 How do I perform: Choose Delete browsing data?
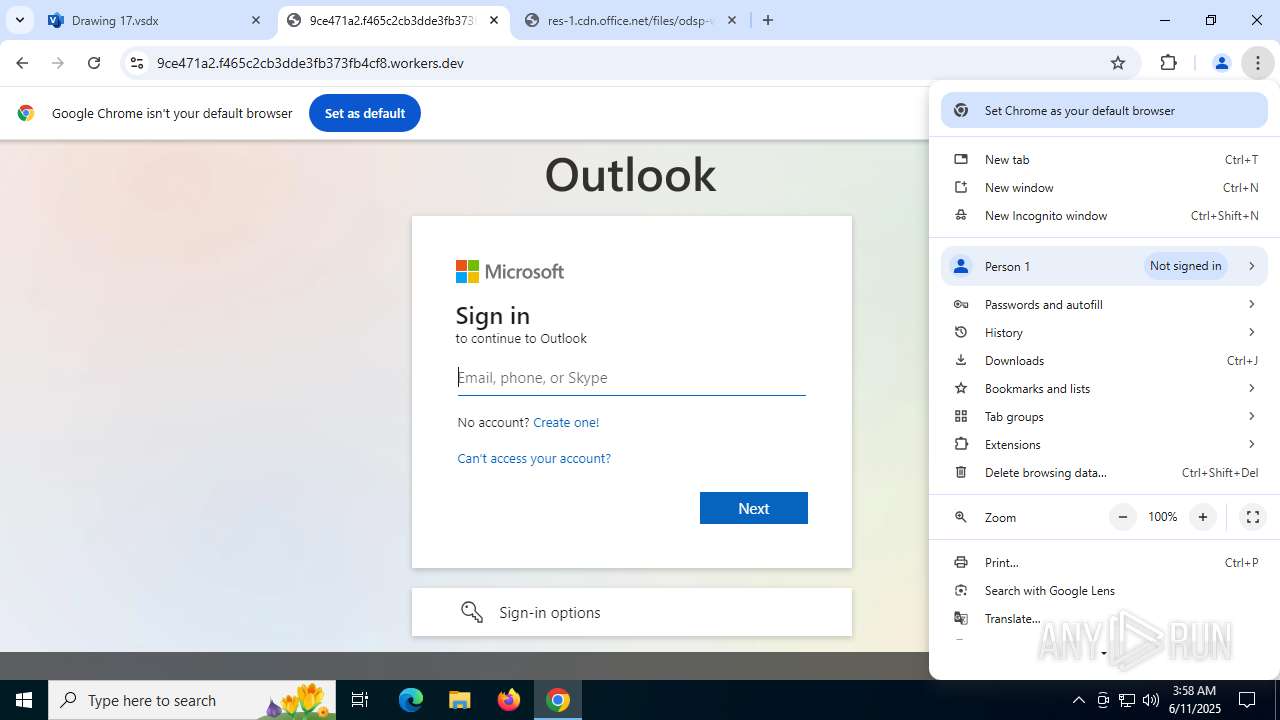click(1104, 473)
